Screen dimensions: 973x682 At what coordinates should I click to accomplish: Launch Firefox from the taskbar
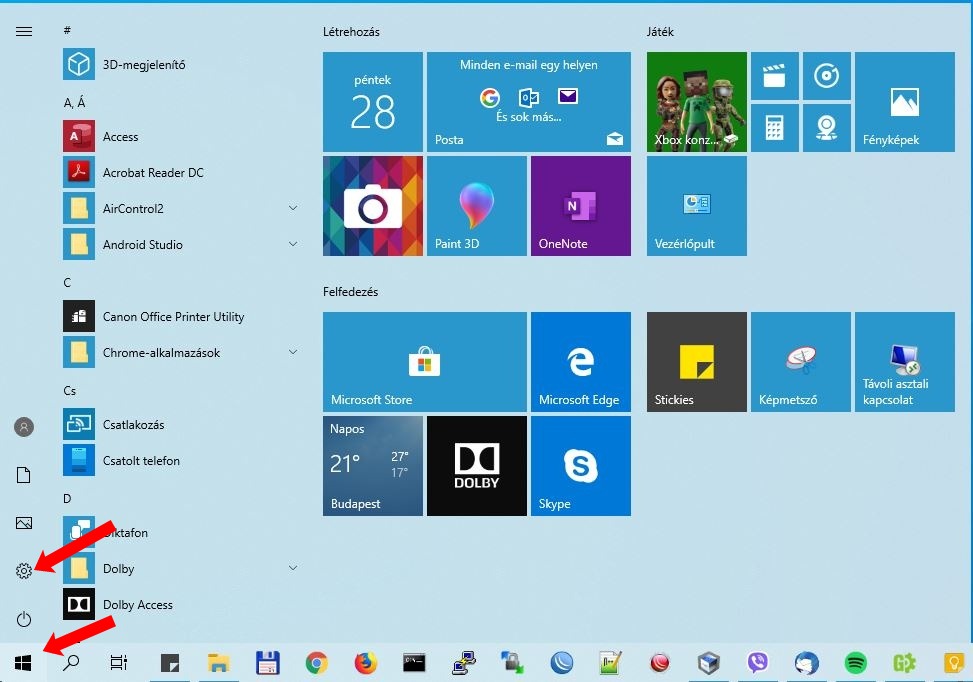pos(364,663)
